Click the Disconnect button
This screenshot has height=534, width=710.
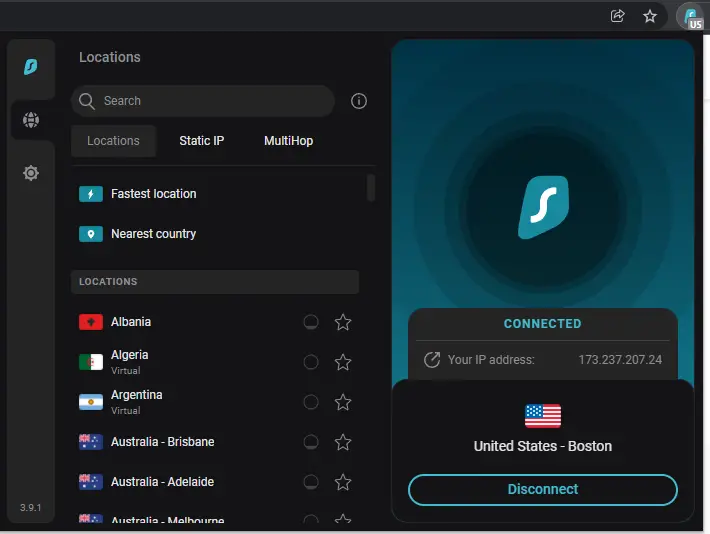[x=542, y=490]
